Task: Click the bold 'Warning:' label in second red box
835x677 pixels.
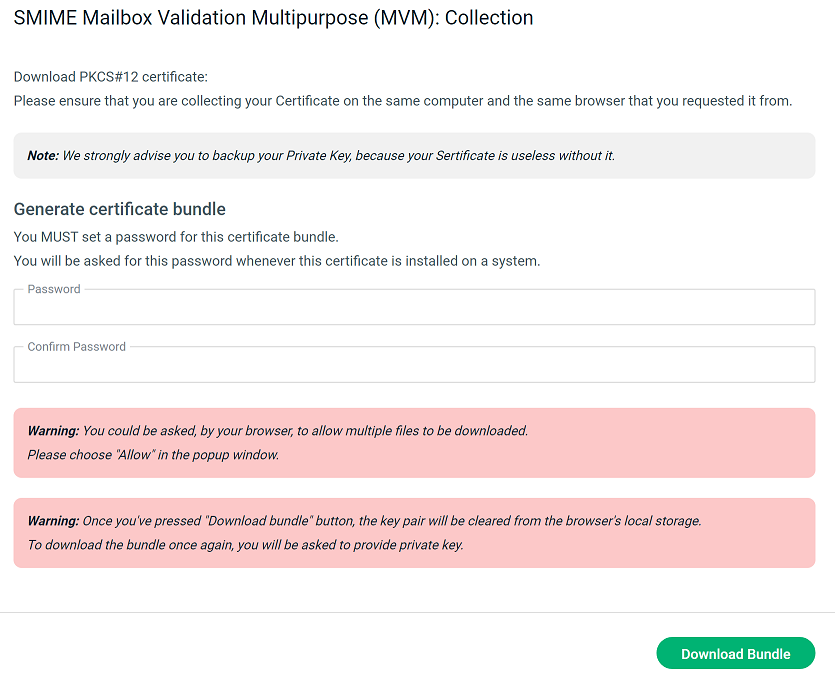Action: (x=53, y=521)
